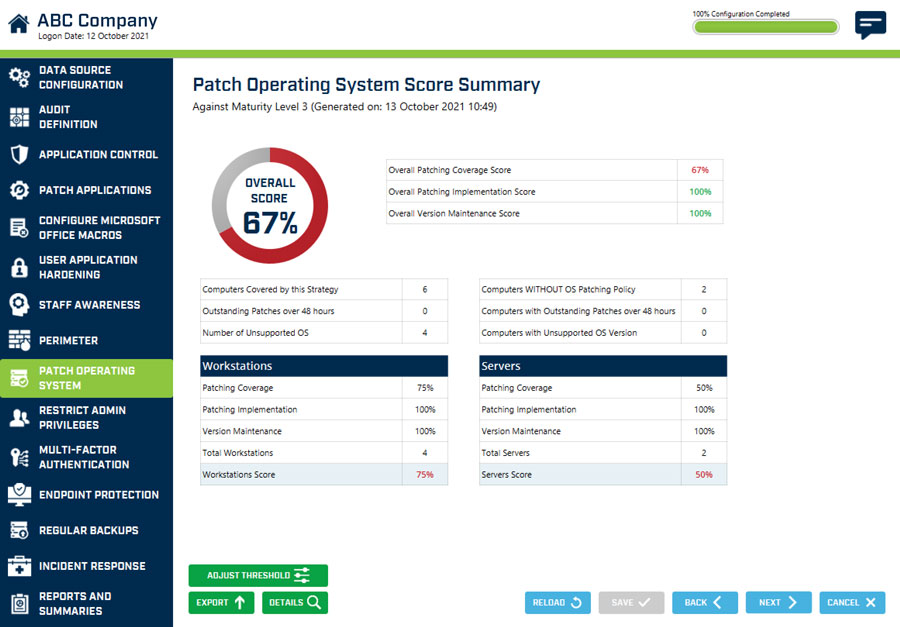This screenshot has height=627, width=900.
Task: Click the Adjust Threshold button
Action: coord(257,576)
